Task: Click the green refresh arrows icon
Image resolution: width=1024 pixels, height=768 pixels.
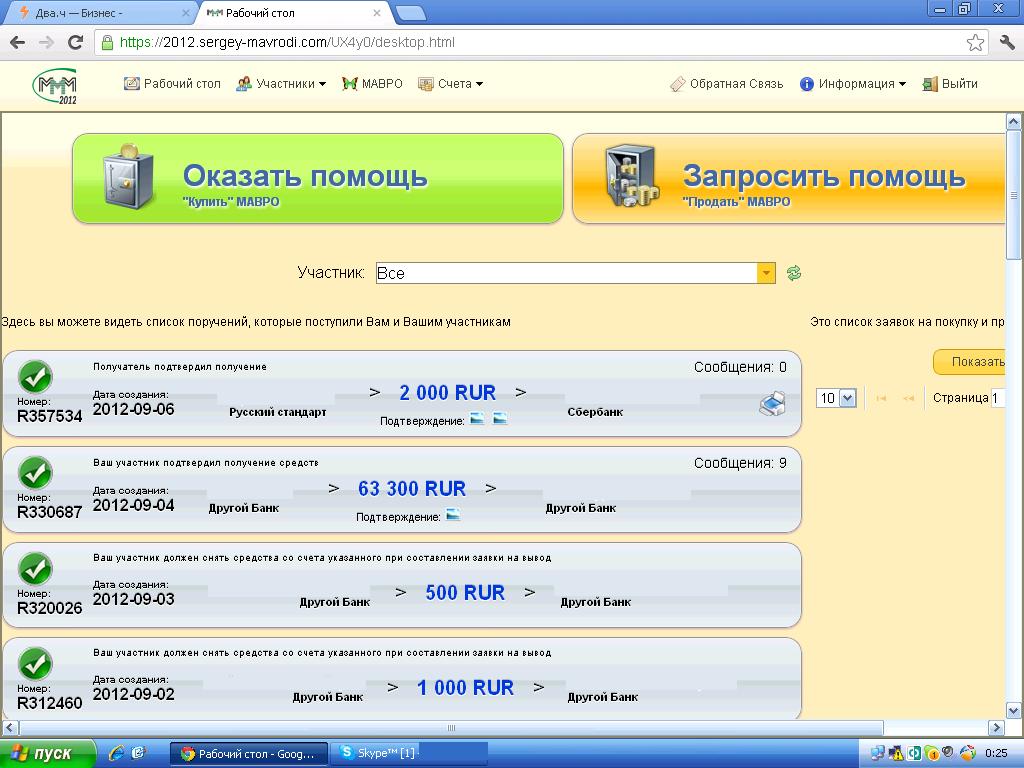Action: 793,273
